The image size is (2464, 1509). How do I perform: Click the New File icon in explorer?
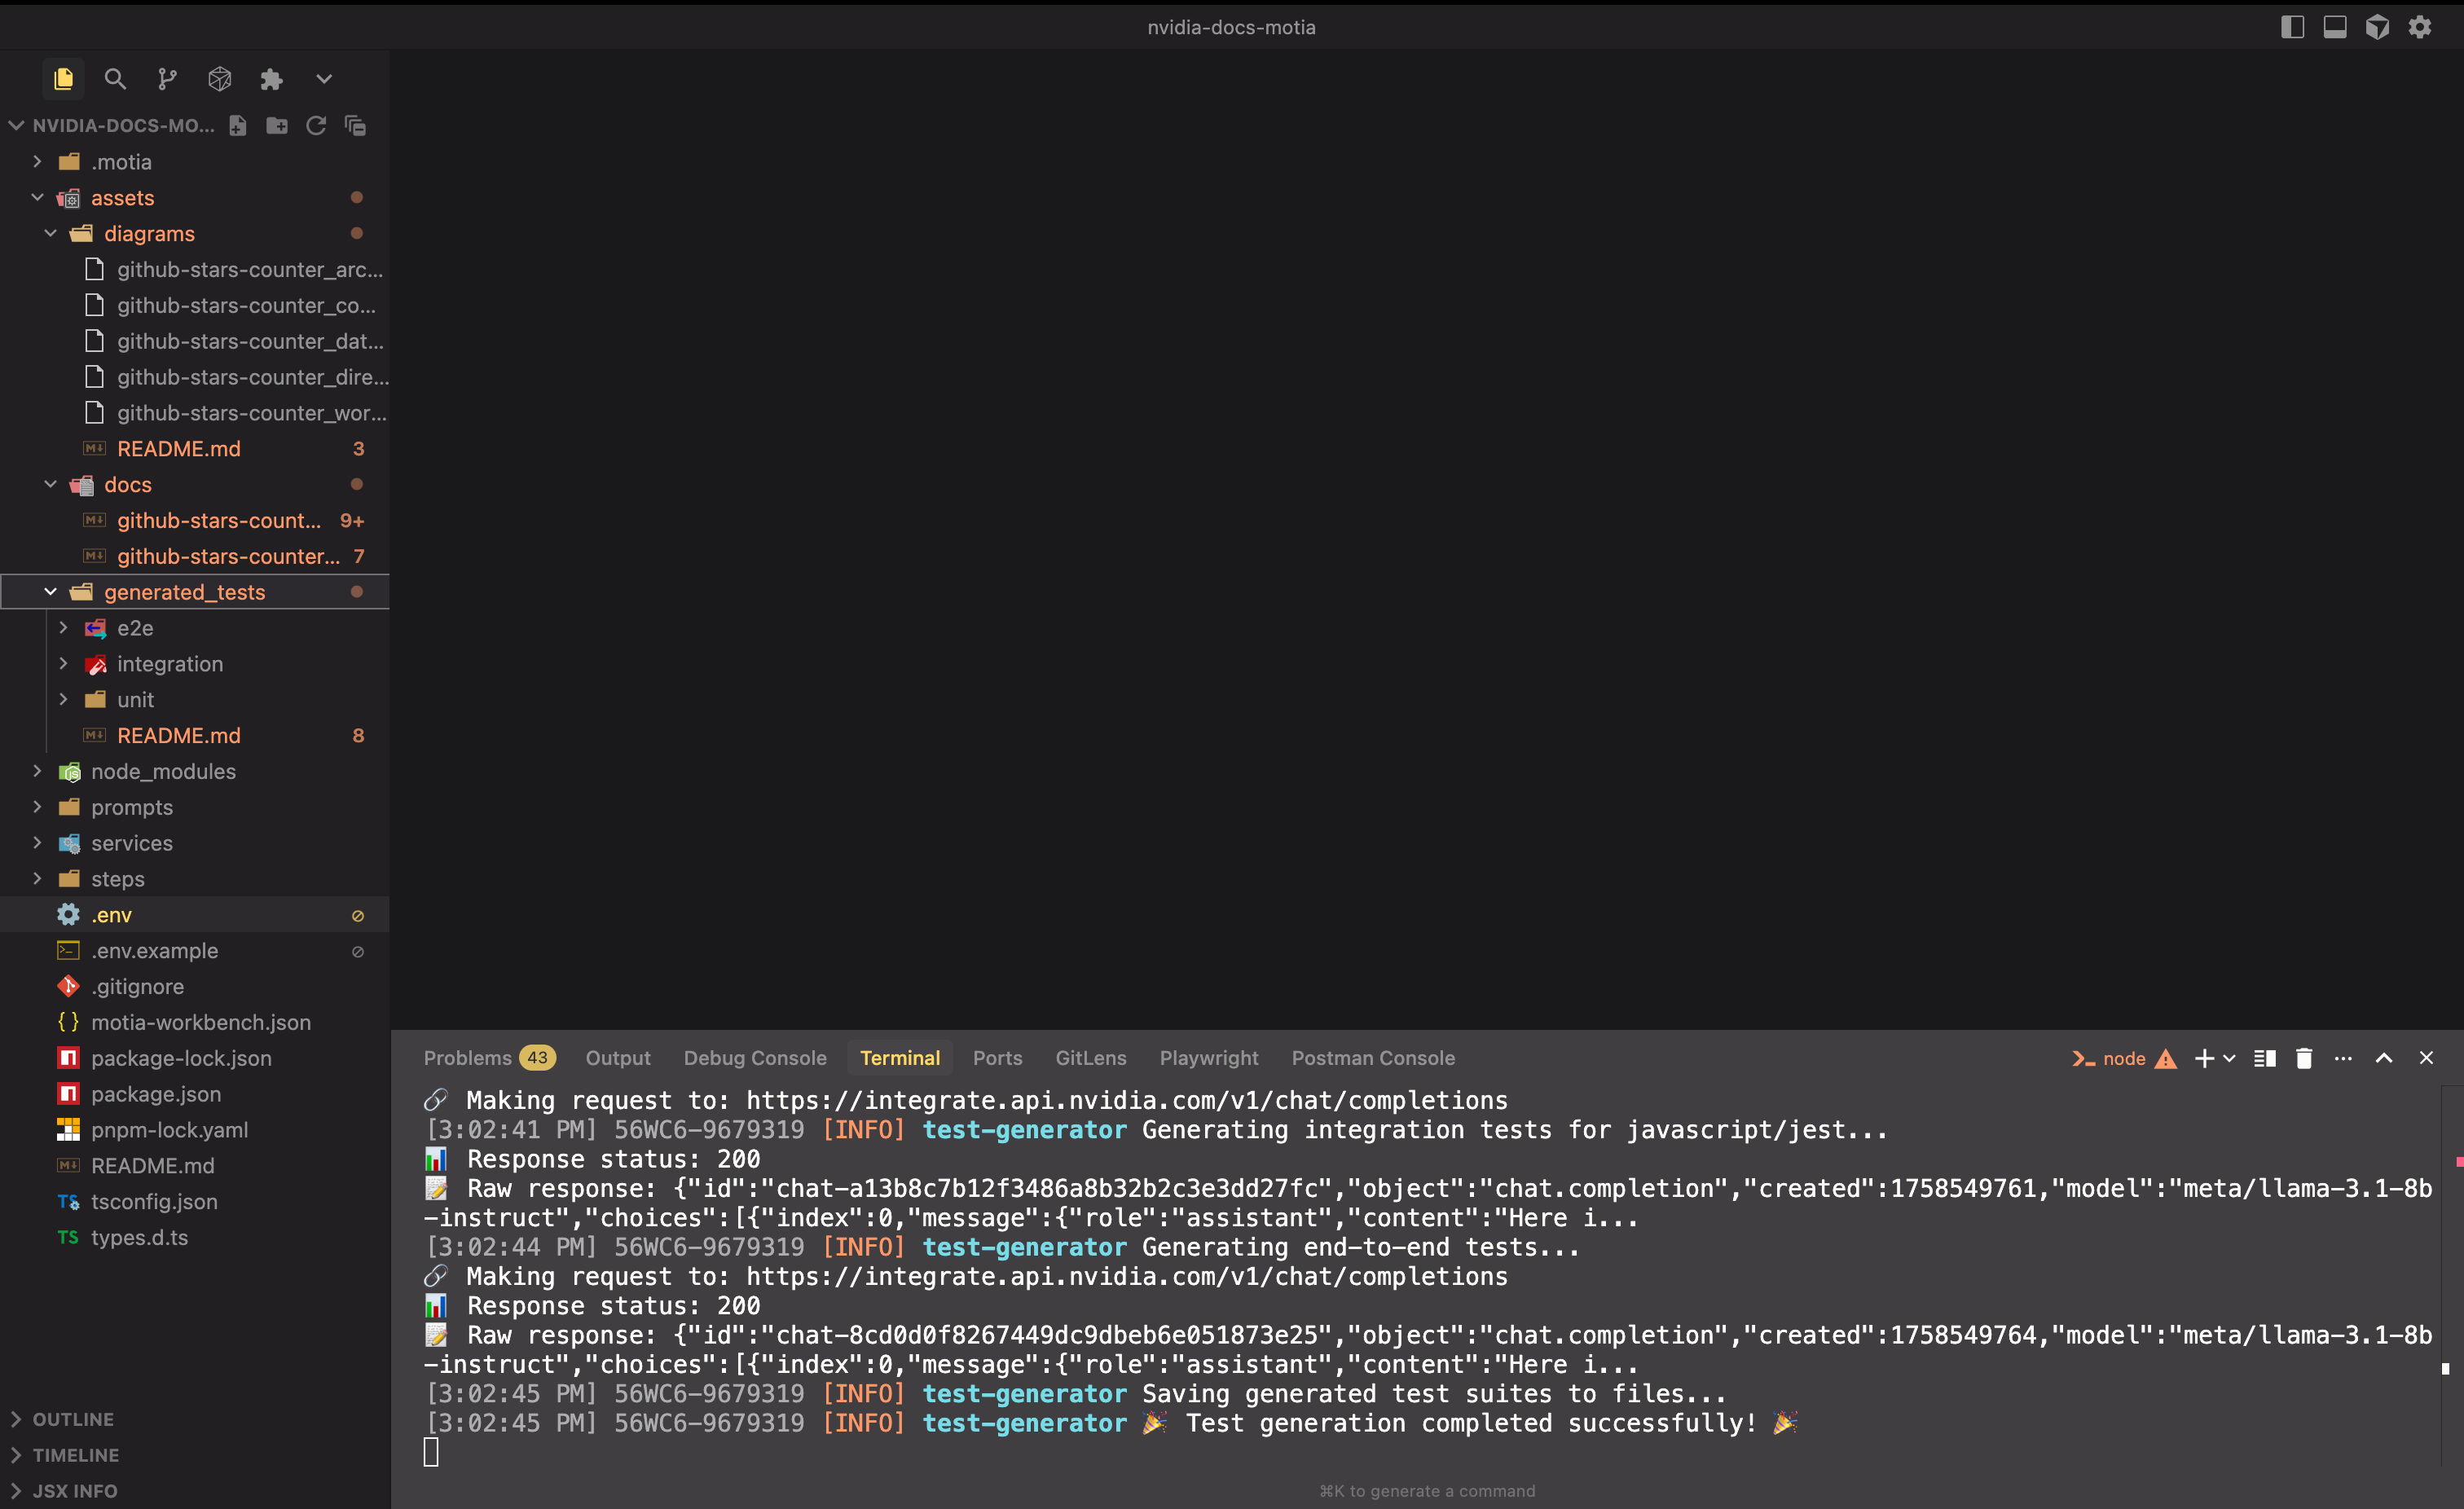point(238,125)
